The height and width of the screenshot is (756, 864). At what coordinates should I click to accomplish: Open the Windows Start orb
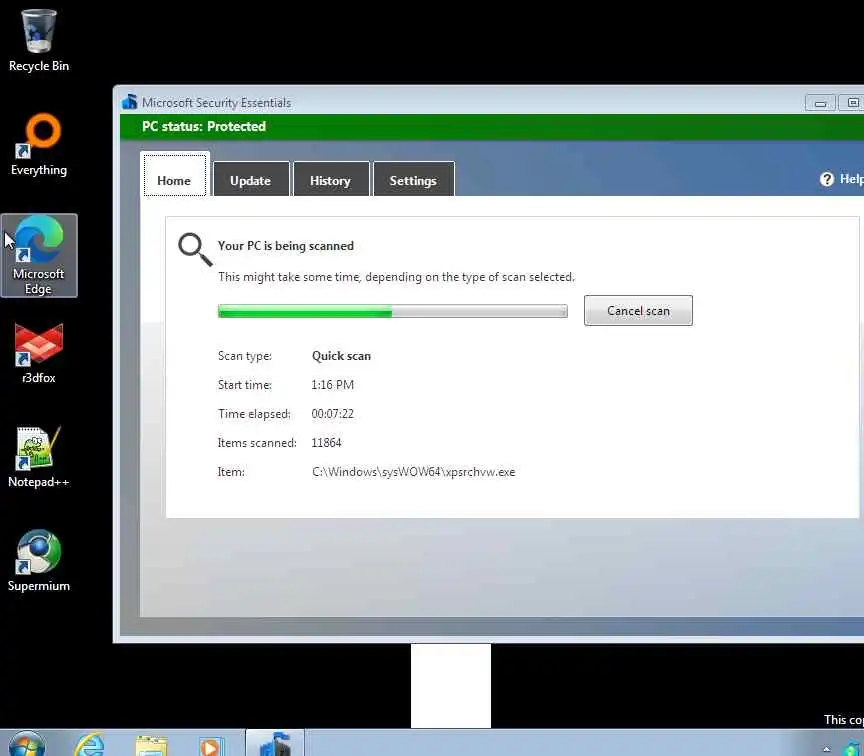pyautogui.click(x=26, y=744)
